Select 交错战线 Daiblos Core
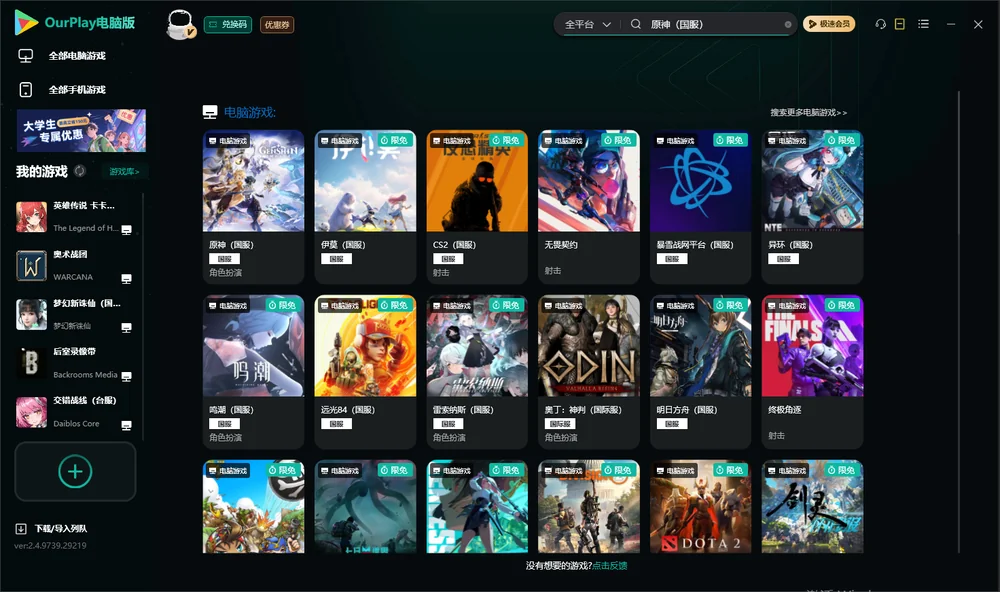This screenshot has height=592, width=1000. click(x=75, y=412)
